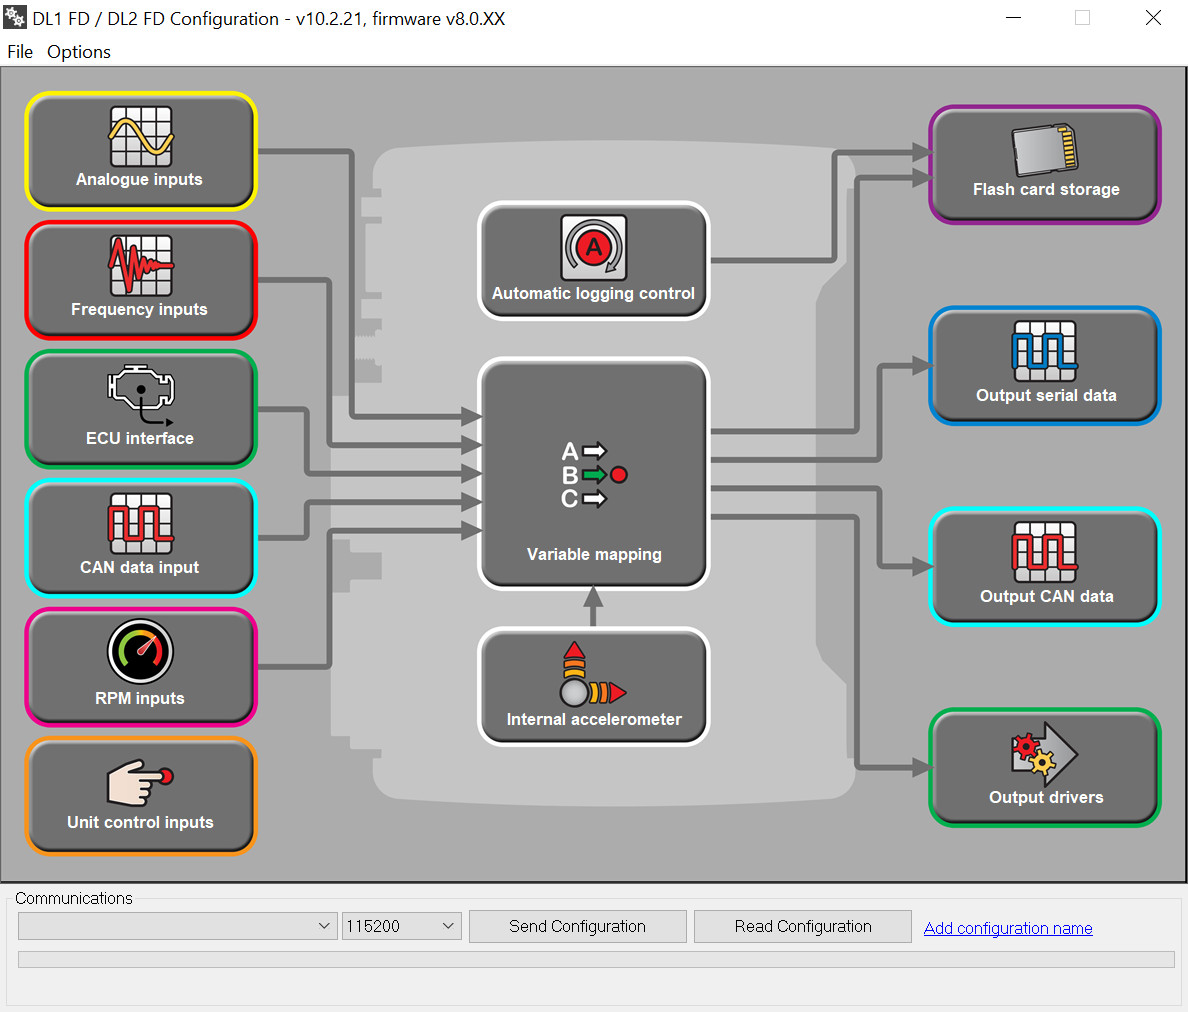Viewport: 1188px width, 1012px height.
Task: Select the ECU interface block
Action: click(x=141, y=409)
